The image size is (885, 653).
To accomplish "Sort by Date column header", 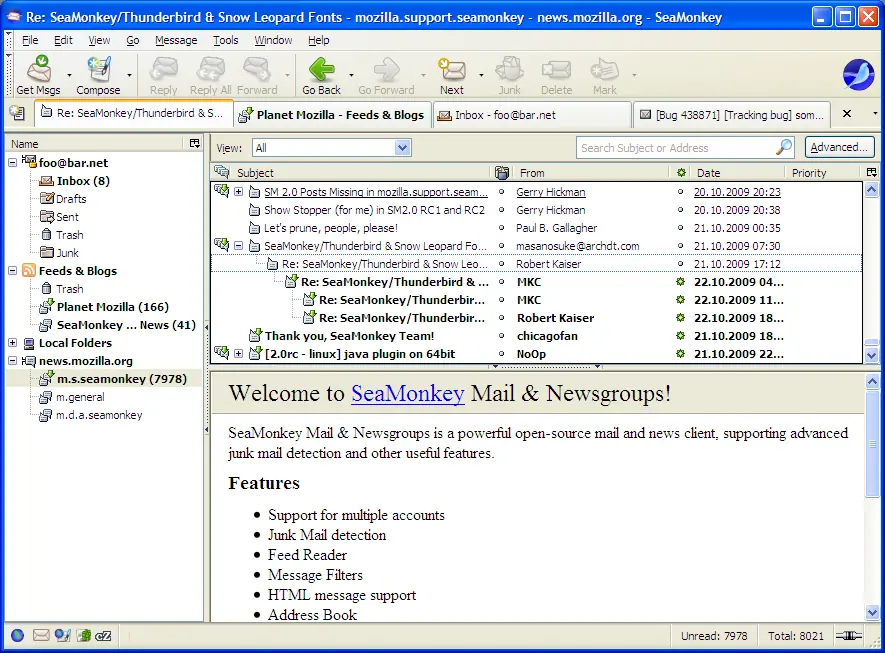I will pyautogui.click(x=736, y=172).
